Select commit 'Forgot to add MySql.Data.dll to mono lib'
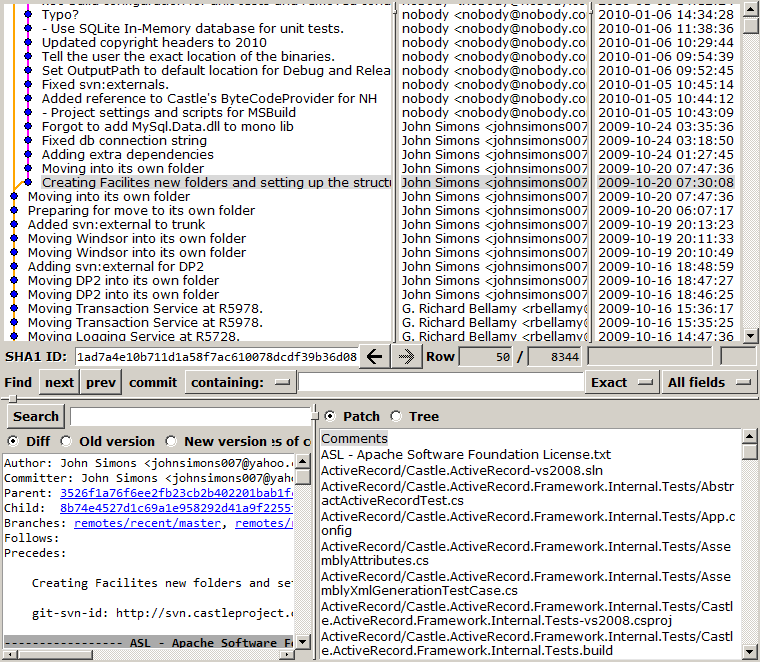The width and height of the screenshot is (760, 662). click(x=168, y=127)
